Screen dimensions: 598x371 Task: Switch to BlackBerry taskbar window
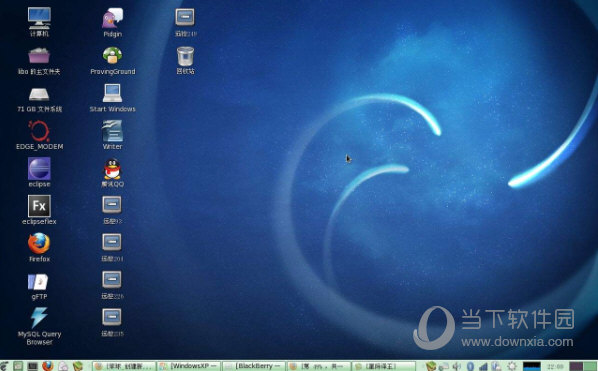[254, 366]
